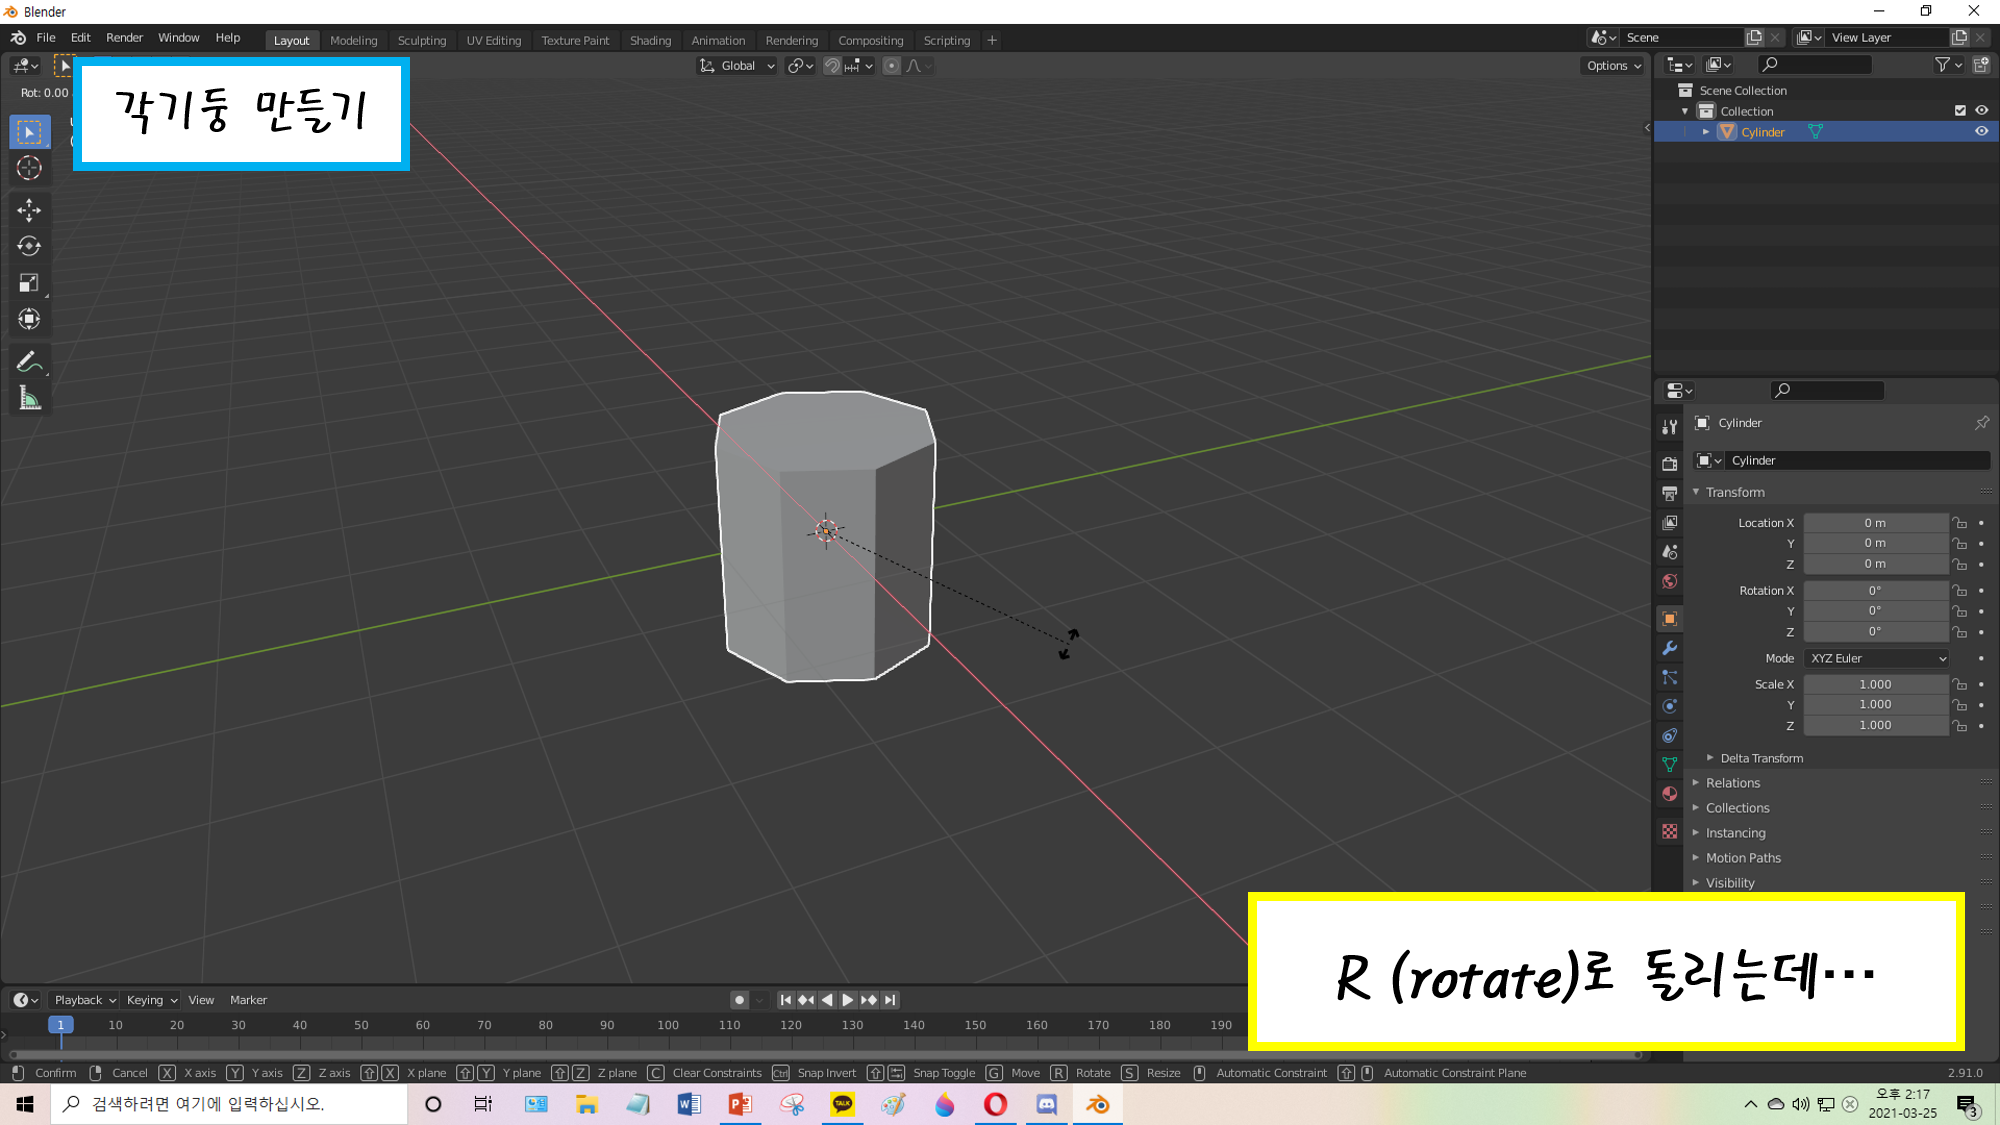Open the XYZ Euler rotation mode dropdown
Screen dimensions: 2000x1125
coord(1877,658)
